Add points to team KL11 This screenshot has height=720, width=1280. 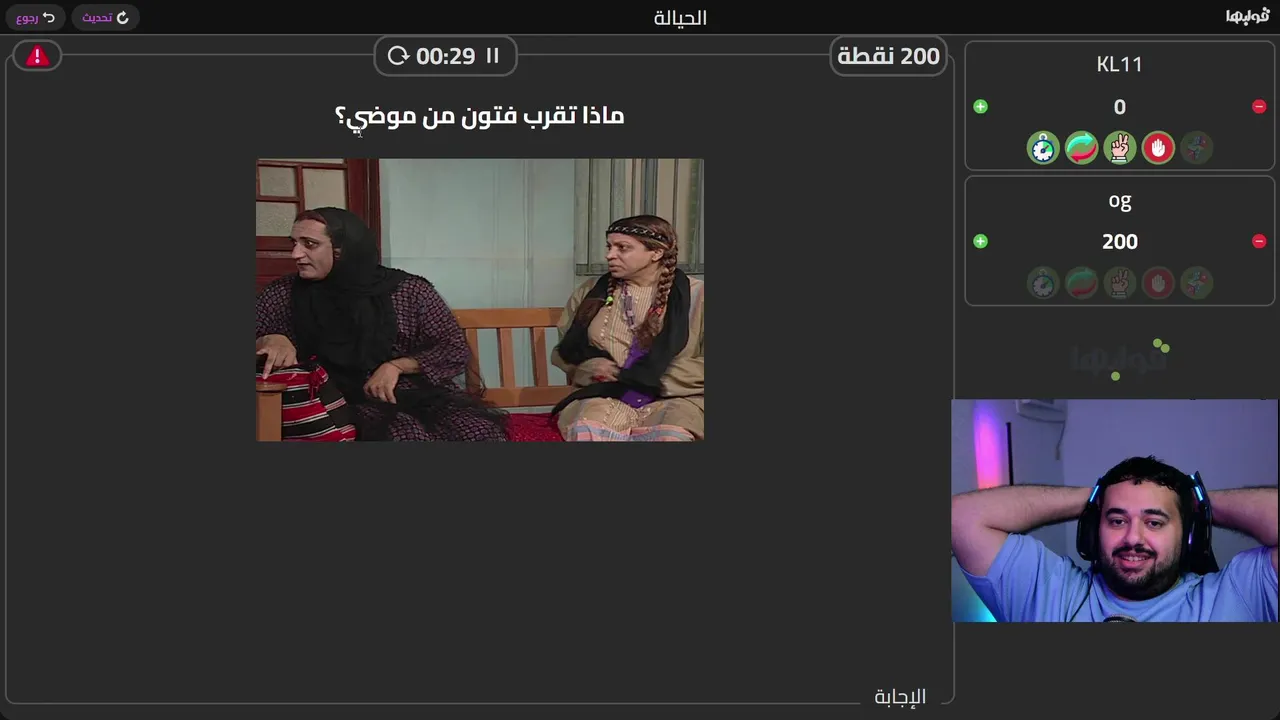pos(980,107)
